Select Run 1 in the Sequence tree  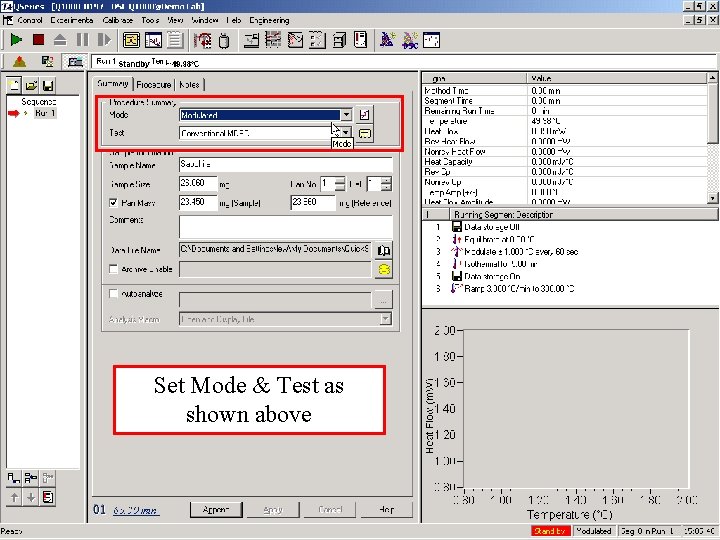[x=45, y=113]
